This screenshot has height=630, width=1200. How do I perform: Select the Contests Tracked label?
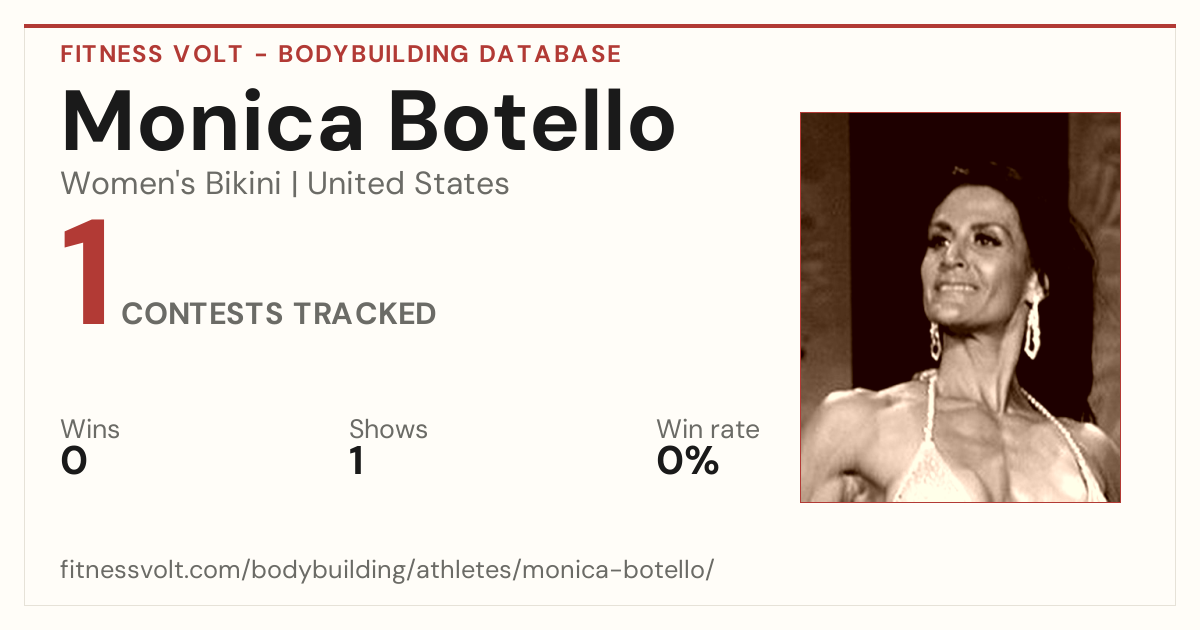(x=279, y=314)
